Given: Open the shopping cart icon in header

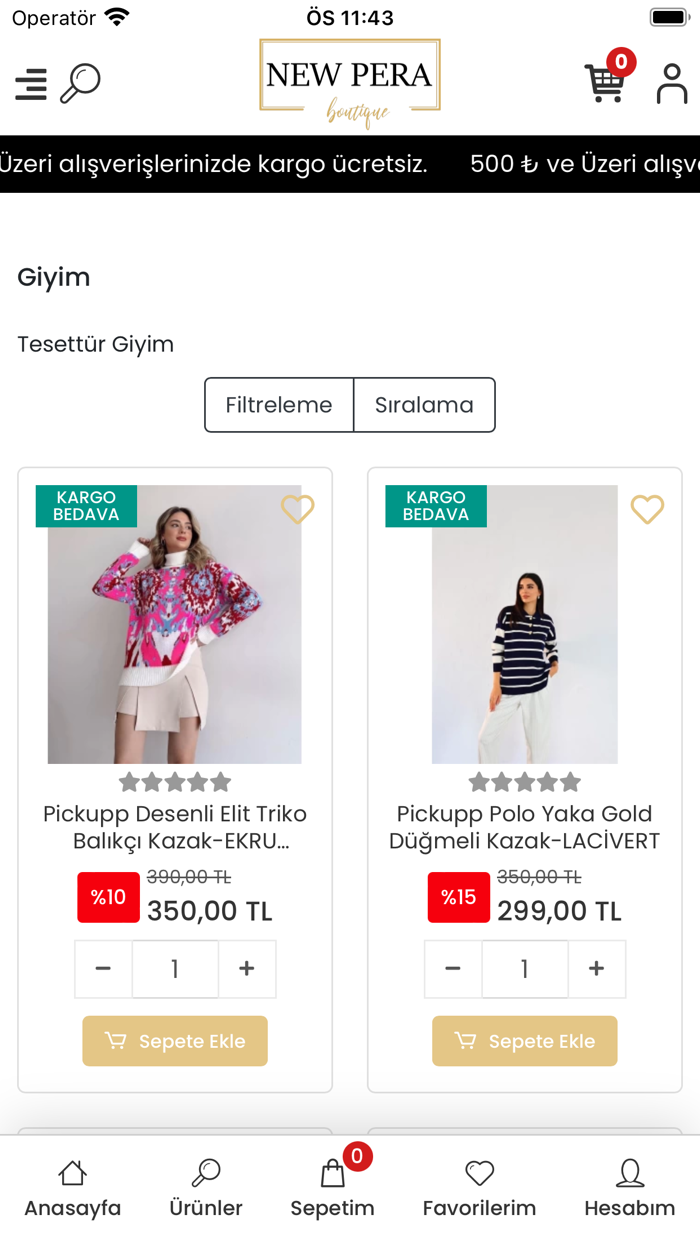Looking at the screenshot, I should click(x=605, y=83).
